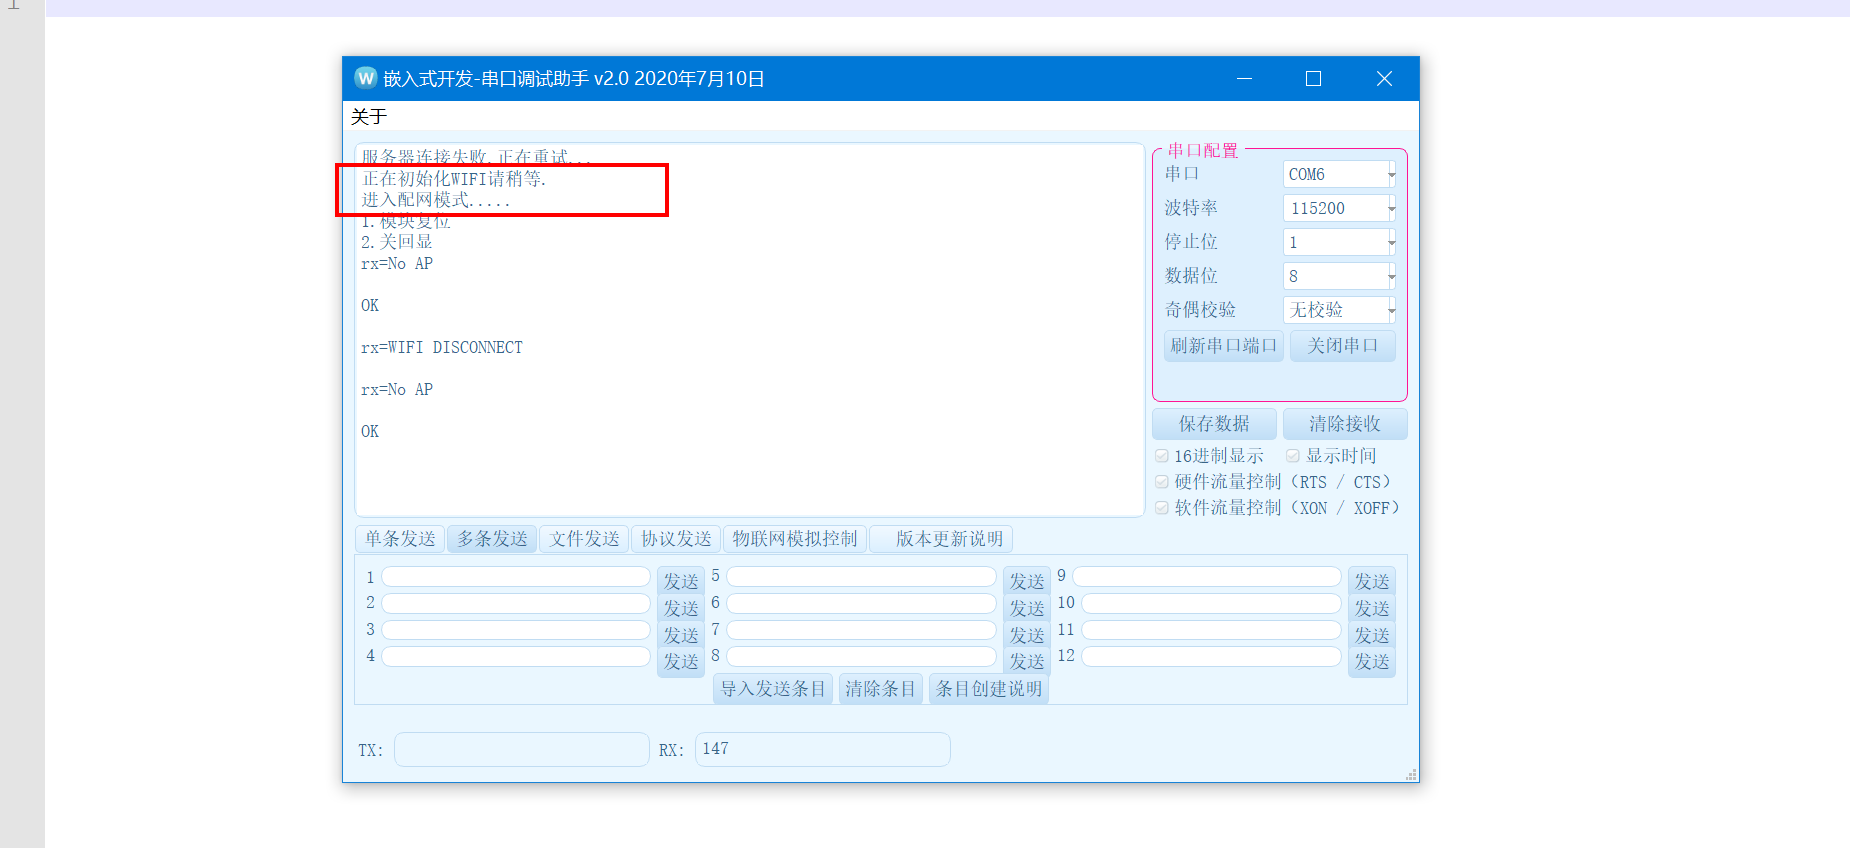The width and height of the screenshot is (1850, 848).
Task: Click 发送 button for entry 11
Action: [x=1372, y=635]
